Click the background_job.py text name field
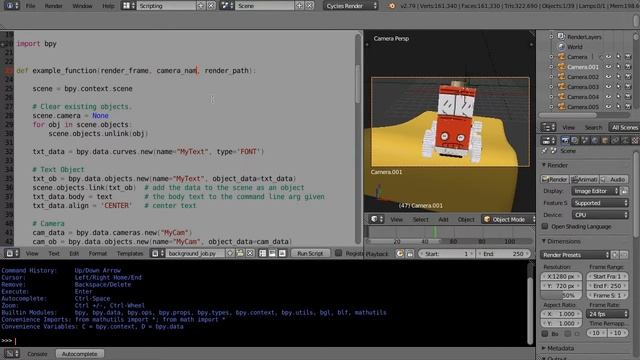The image size is (640, 360). pyautogui.click(x=196, y=253)
